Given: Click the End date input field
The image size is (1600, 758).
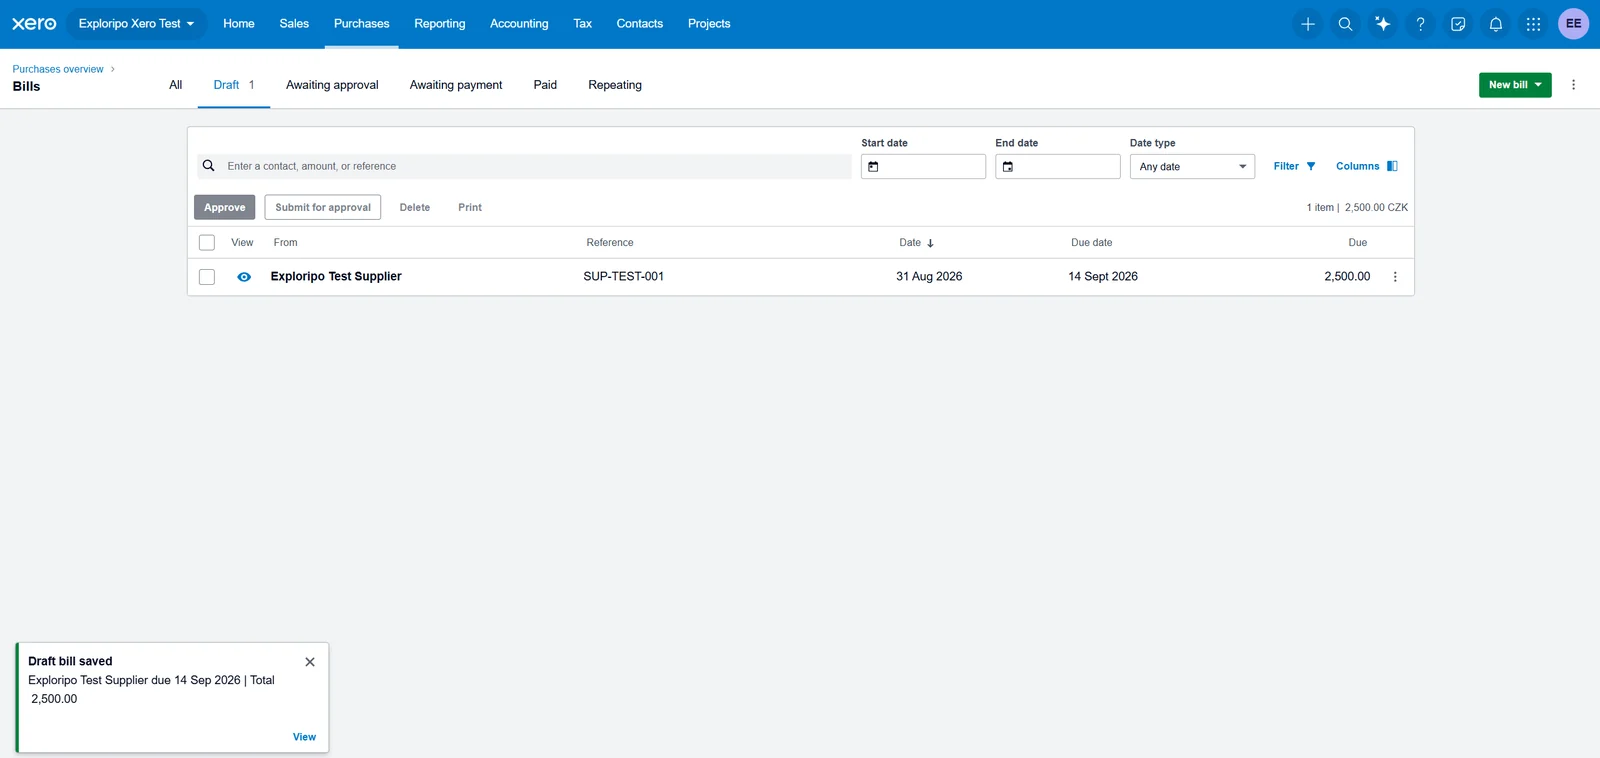Looking at the screenshot, I should tap(1058, 167).
